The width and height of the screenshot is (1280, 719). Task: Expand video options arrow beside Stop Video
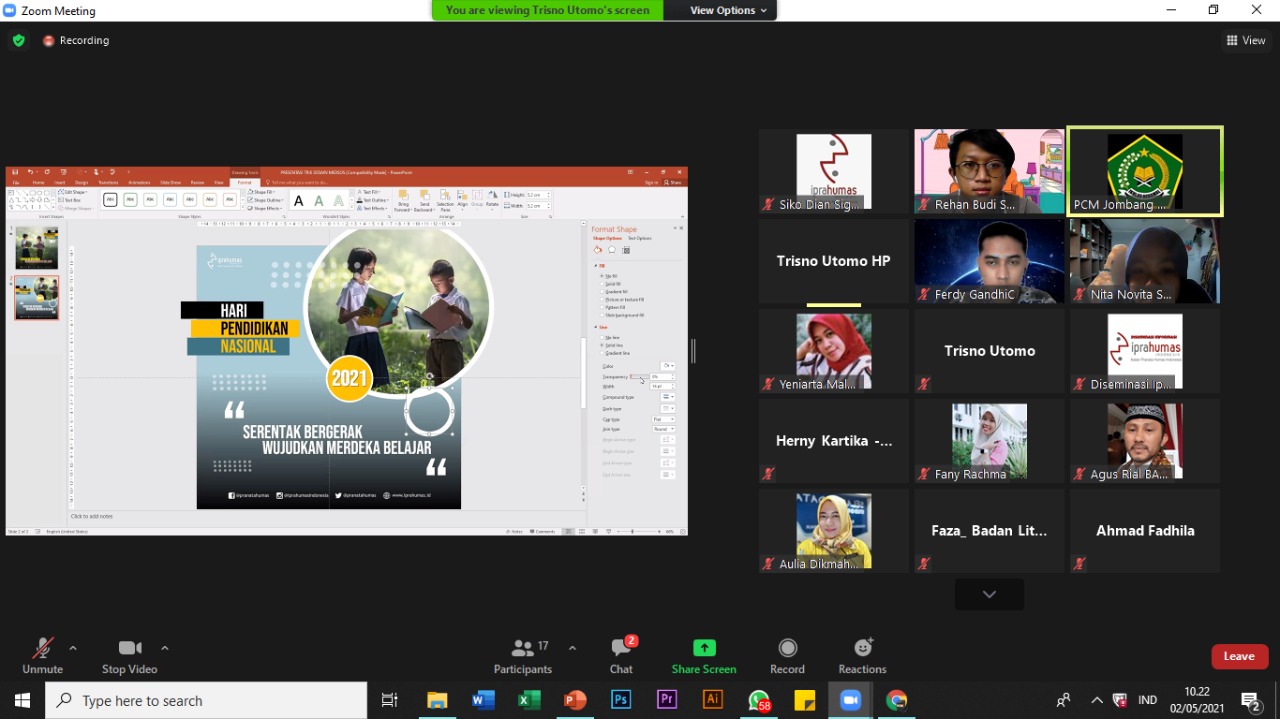(x=165, y=647)
